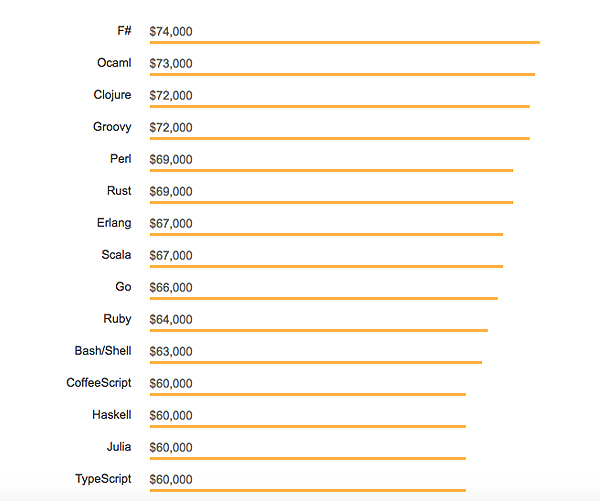Click the Bash/Shell label
Image resolution: width=600 pixels, height=501 pixels.
(x=103, y=351)
